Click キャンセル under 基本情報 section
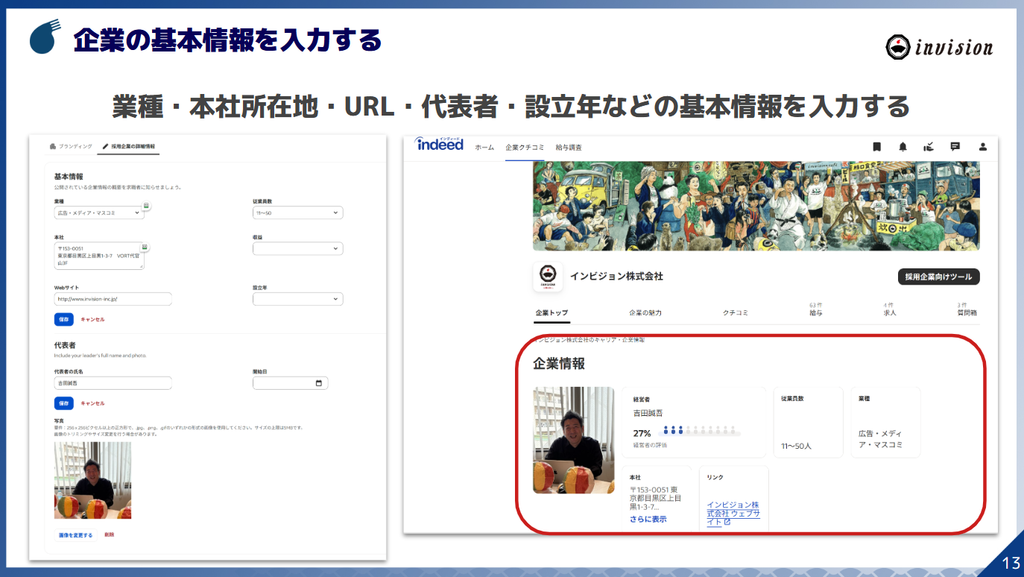Viewport: 1024px width, 577px height. [x=92, y=320]
